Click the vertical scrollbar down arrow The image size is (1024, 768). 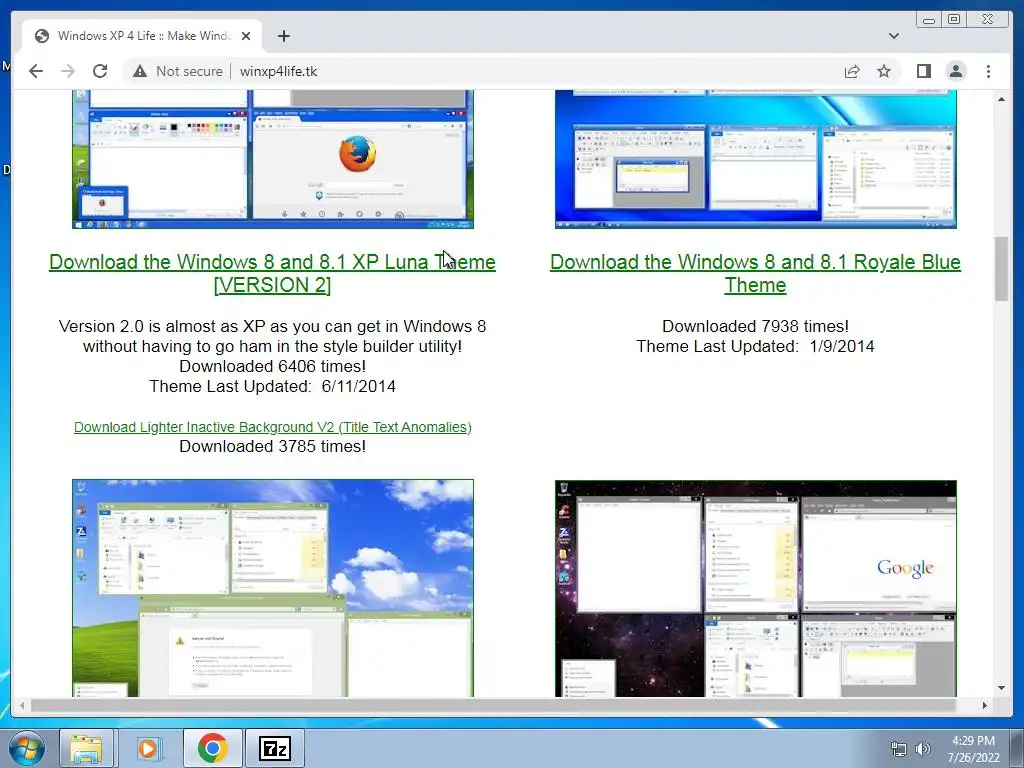1001,688
